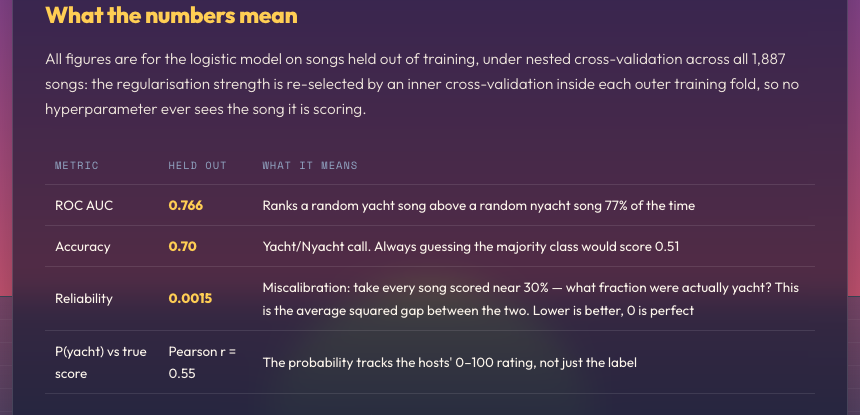
Task: Click the Reliability metric label
Action: click(83, 299)
